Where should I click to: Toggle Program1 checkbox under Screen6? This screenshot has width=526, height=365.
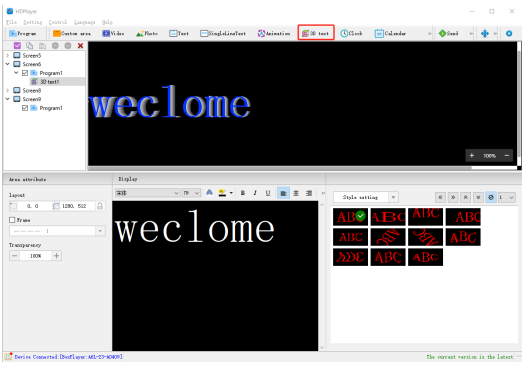click(25, 73)
